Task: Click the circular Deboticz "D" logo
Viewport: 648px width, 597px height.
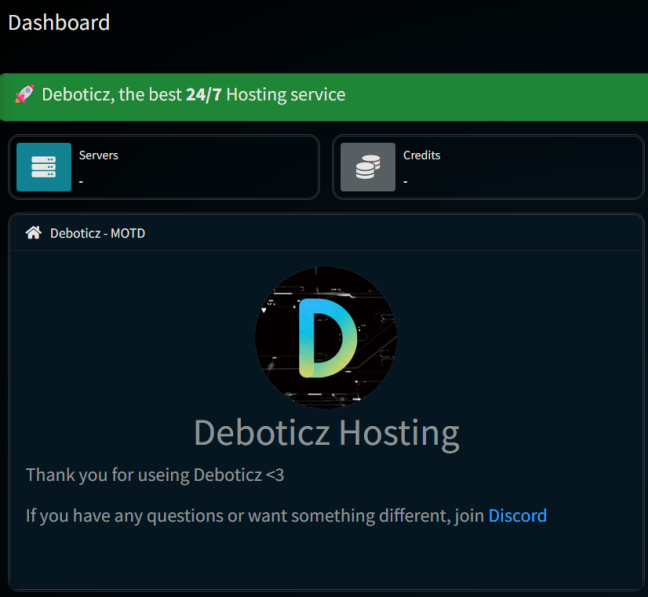Action: [x=326, y=337]
